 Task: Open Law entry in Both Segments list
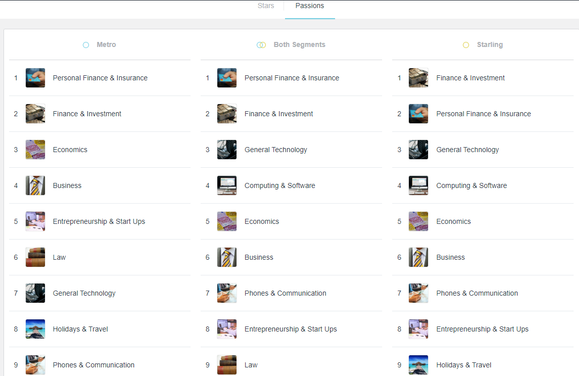[251, 365]
